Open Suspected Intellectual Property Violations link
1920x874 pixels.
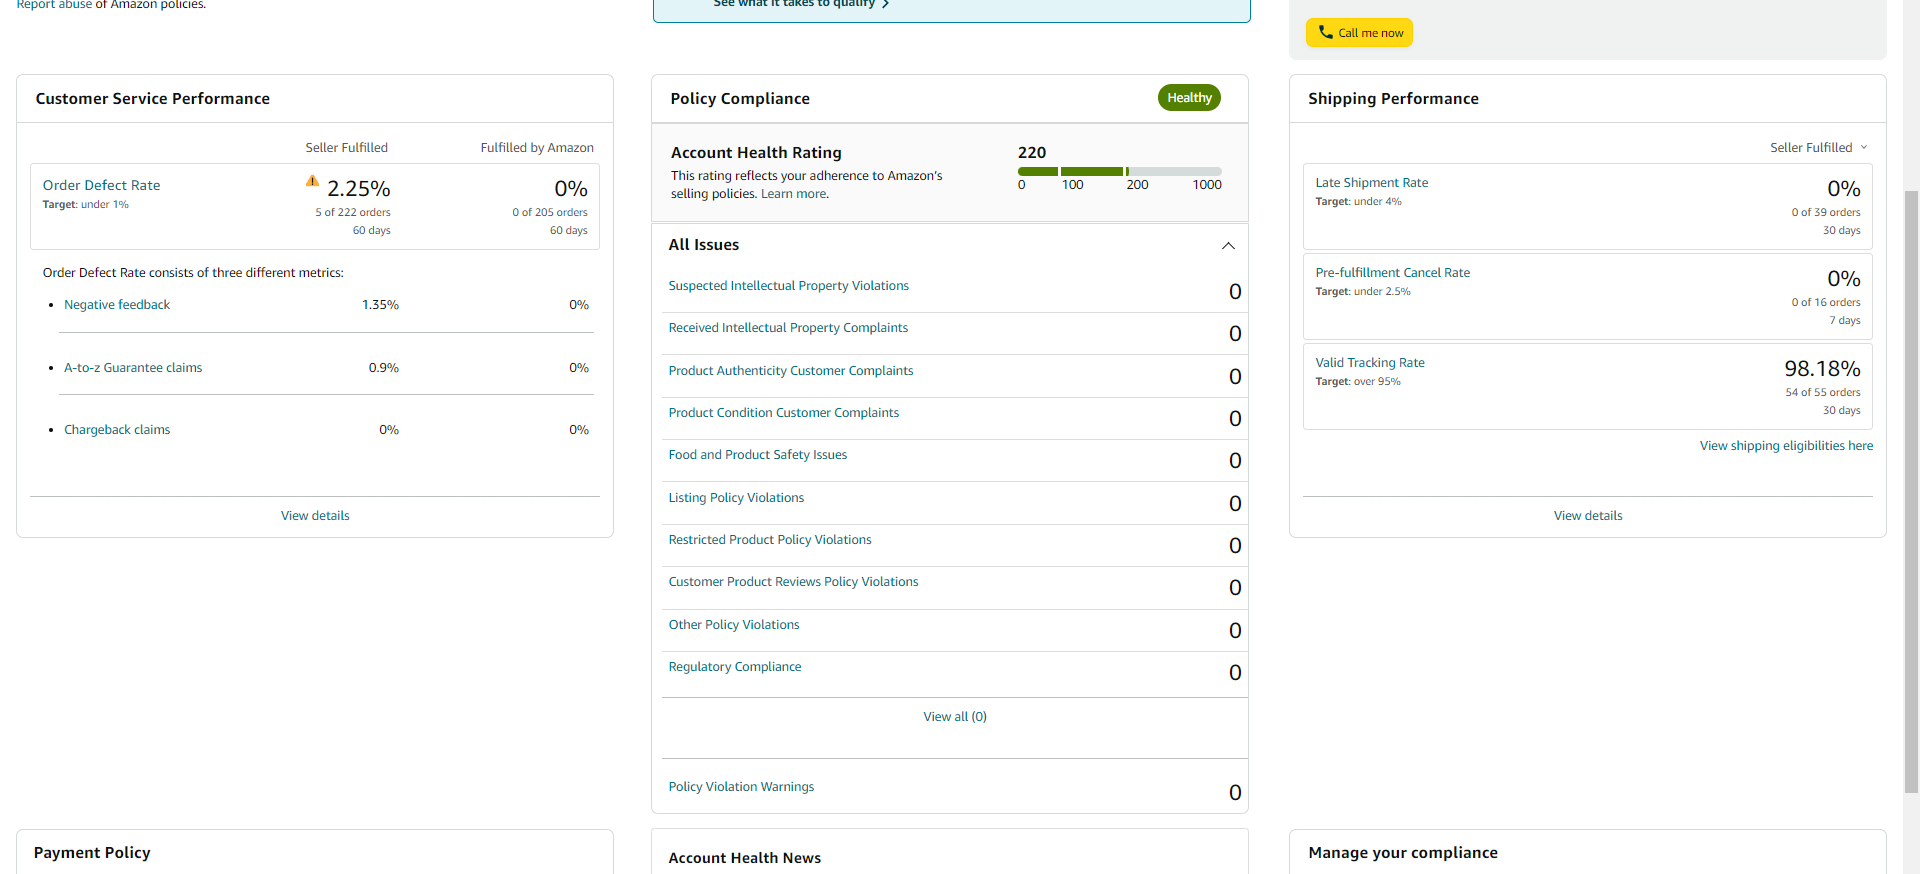click(788, 286)
